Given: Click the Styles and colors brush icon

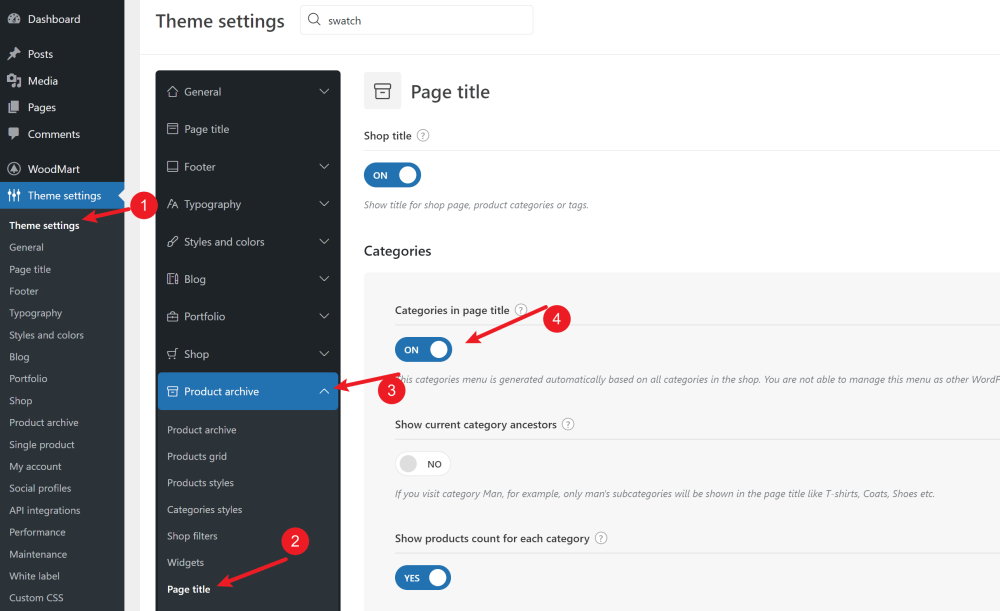Looking at the screenshot, I should tap(172, 242).
